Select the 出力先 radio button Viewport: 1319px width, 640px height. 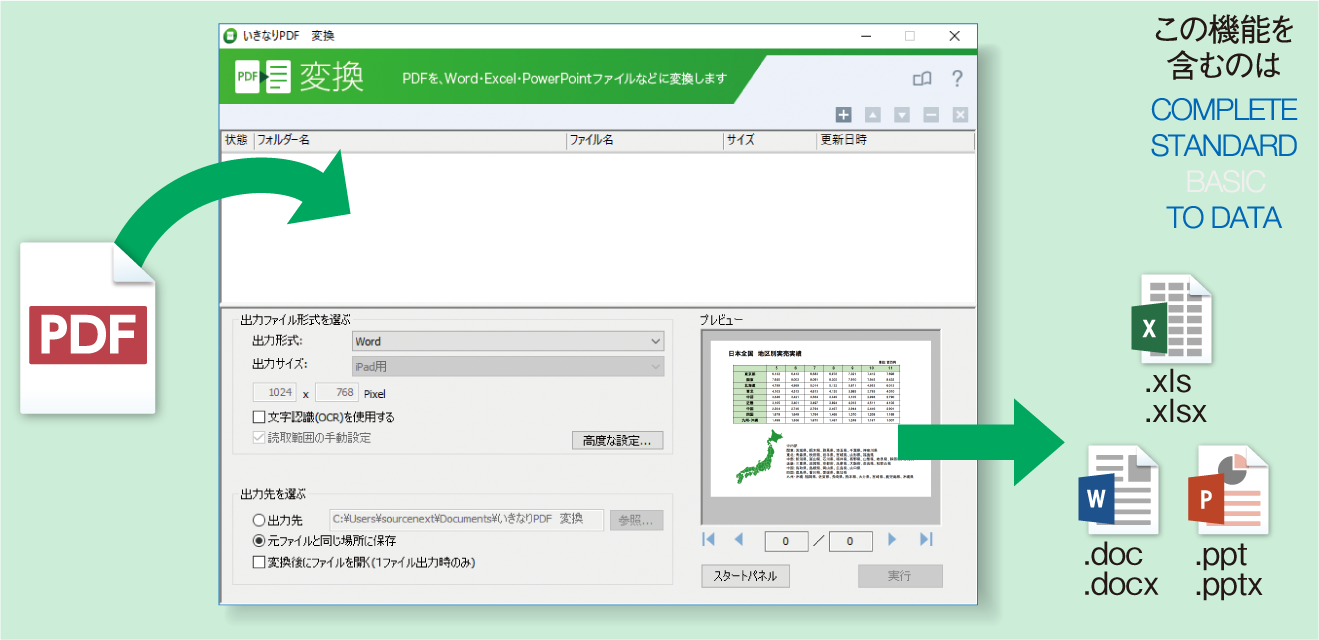click(259, 520)
